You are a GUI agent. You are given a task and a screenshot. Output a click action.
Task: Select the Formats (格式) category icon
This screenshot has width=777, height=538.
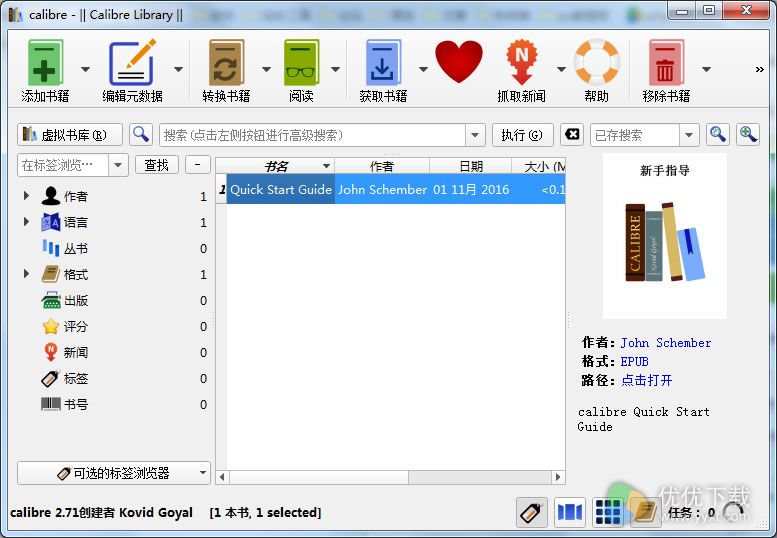51,274
